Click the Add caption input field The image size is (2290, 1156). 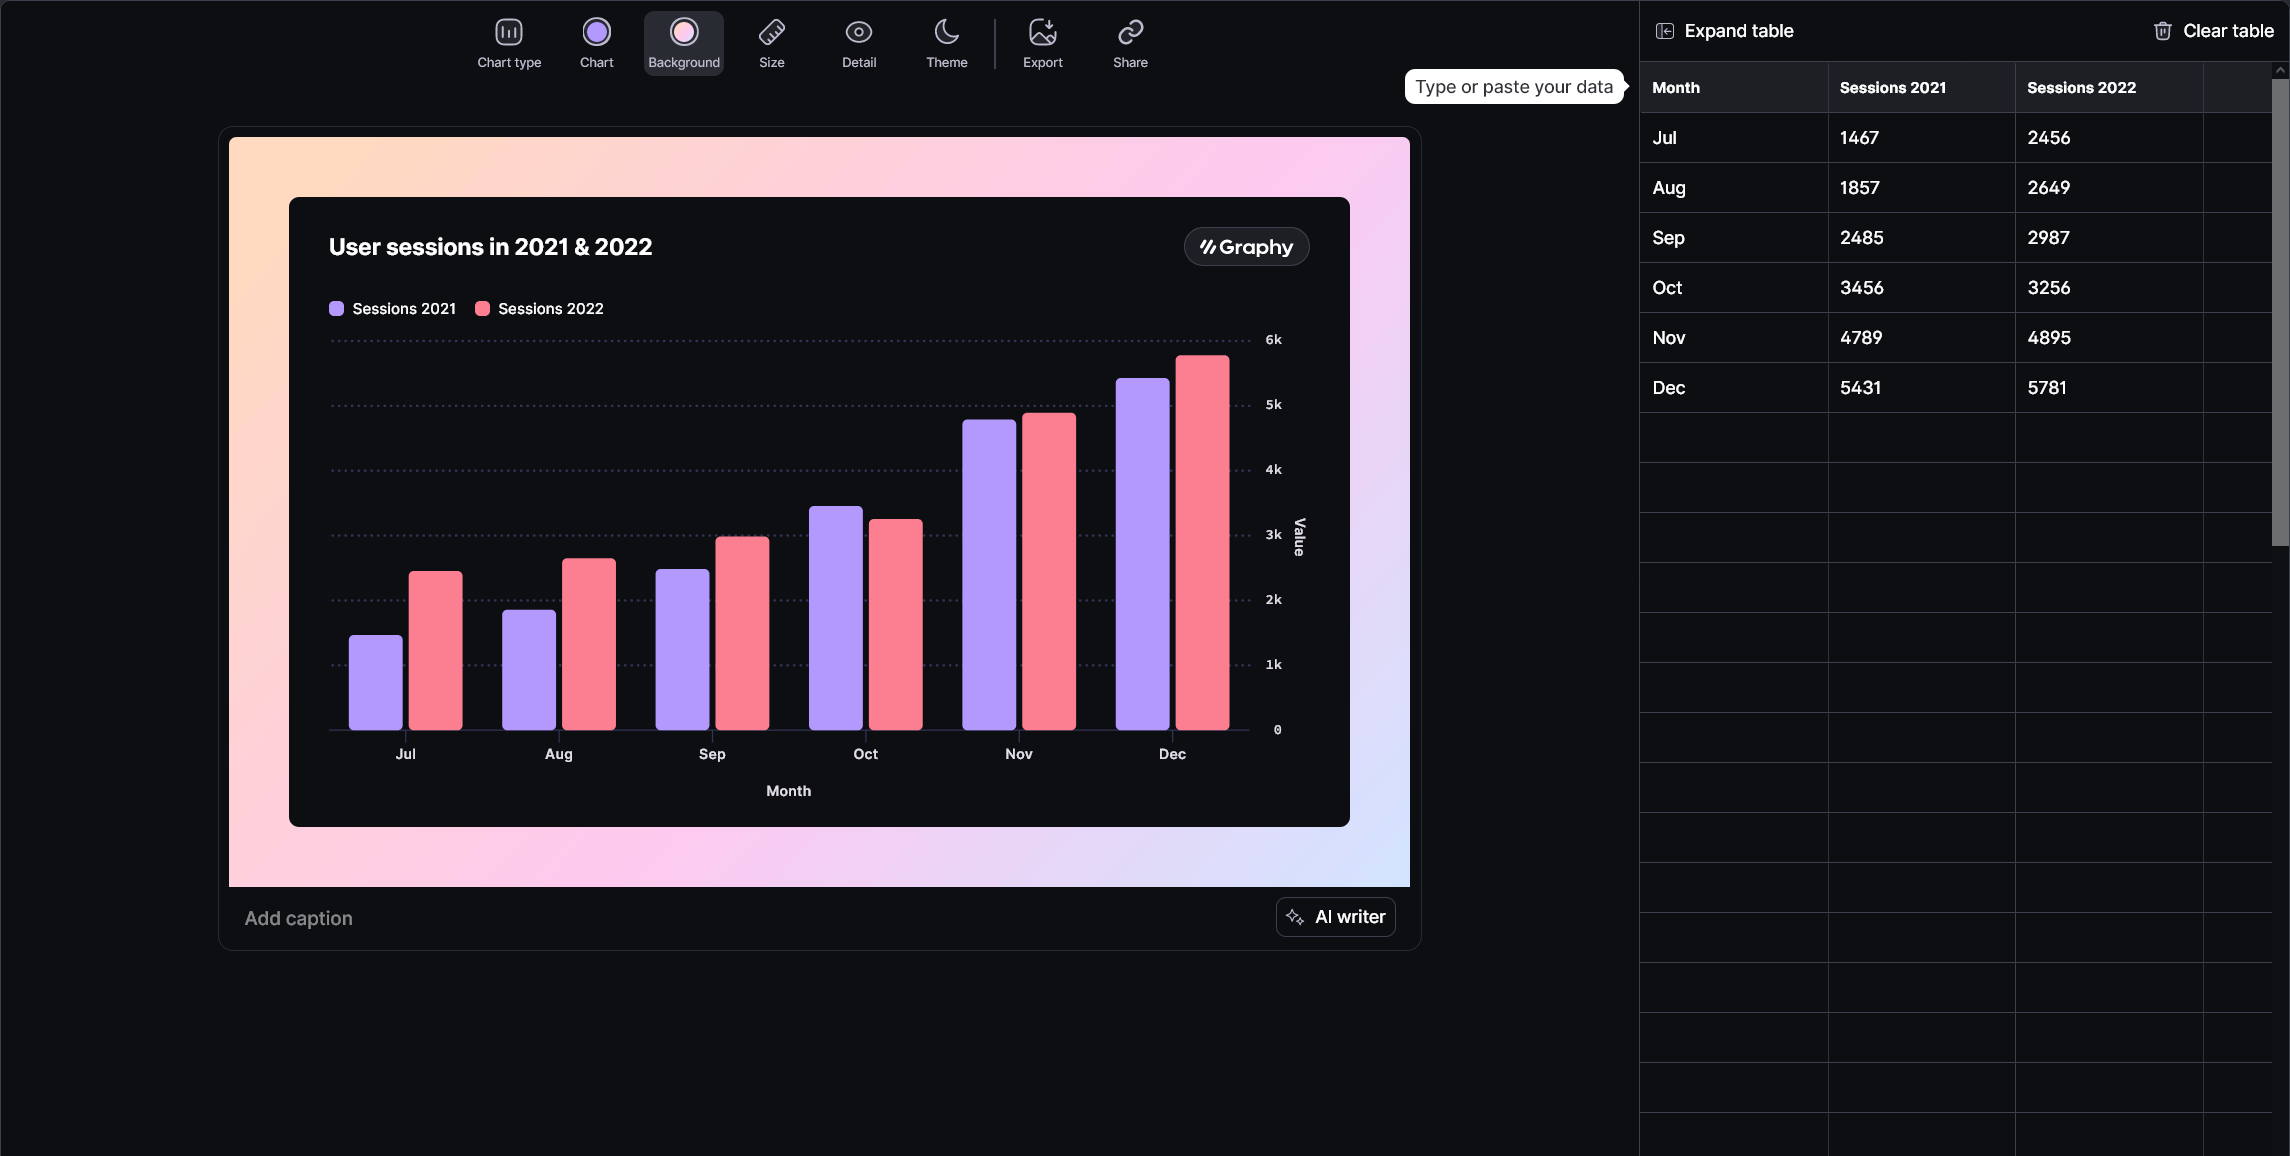click(x=298, y=917)
